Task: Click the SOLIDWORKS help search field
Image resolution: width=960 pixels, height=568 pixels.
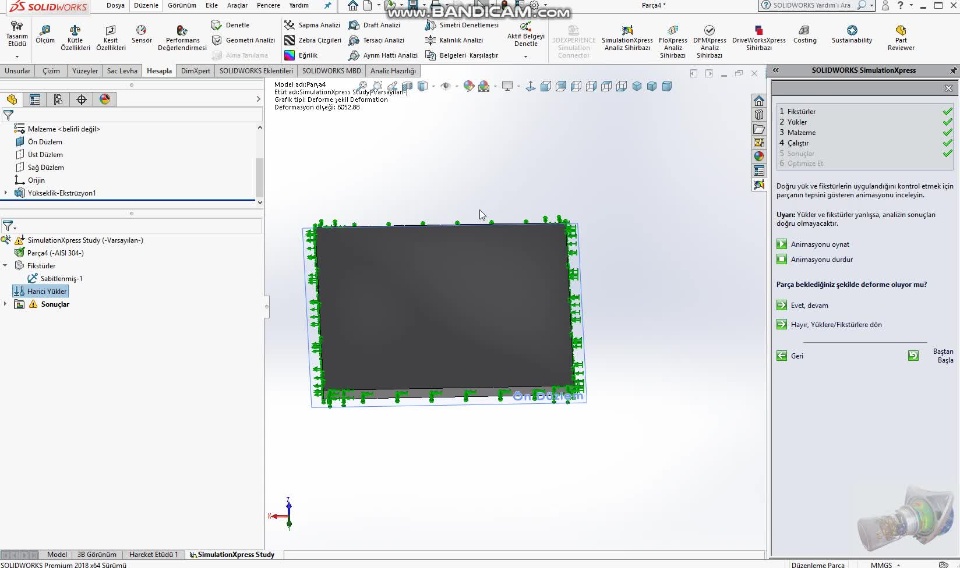Action: [814, 6]
